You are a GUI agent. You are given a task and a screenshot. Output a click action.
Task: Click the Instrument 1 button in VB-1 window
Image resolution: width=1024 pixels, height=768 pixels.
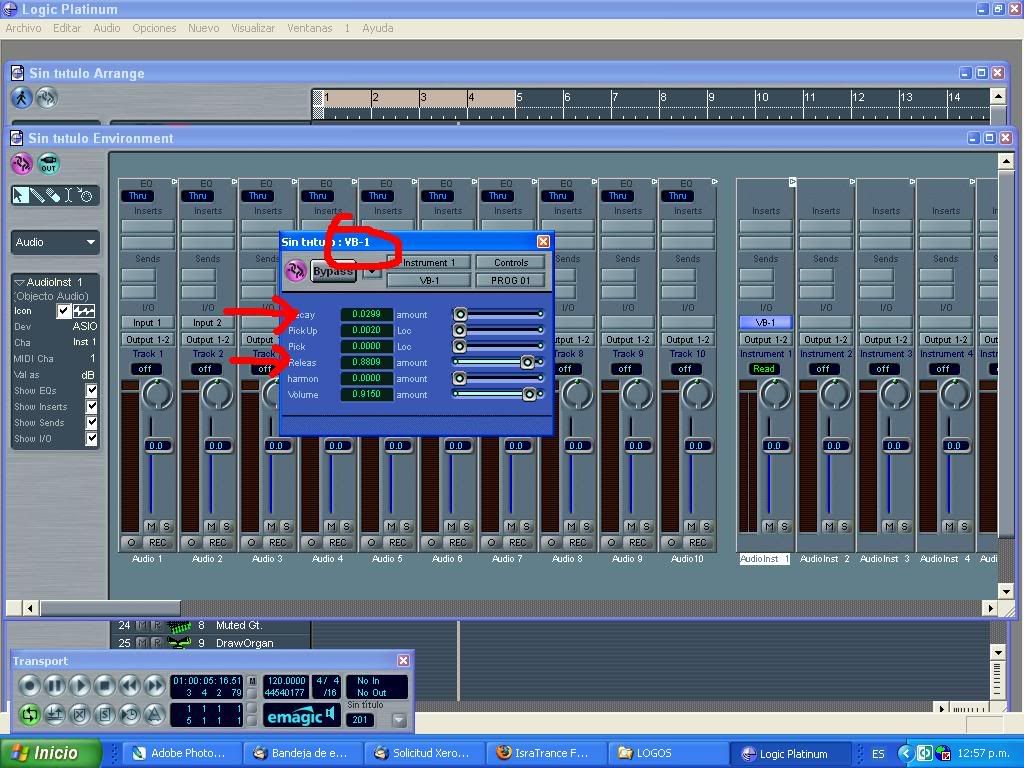[428, 263]
